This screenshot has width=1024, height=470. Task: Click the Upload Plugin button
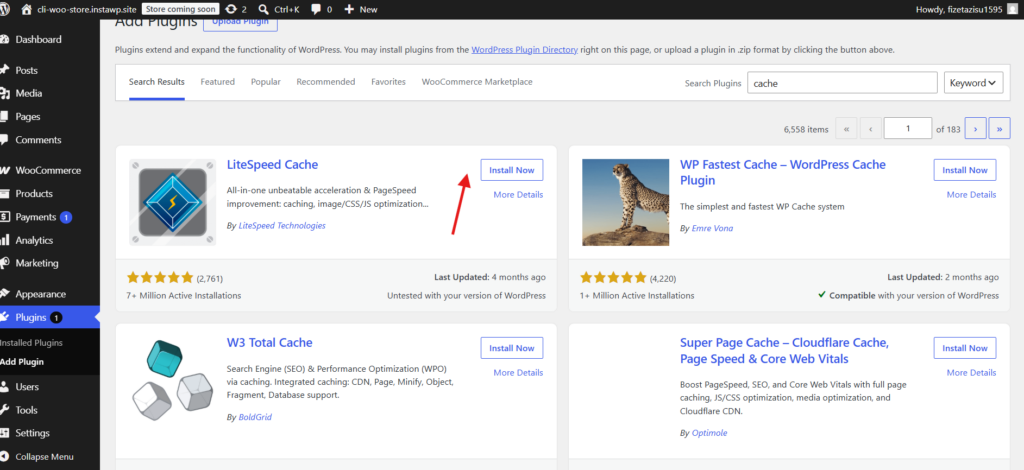[x=240, y=23]
